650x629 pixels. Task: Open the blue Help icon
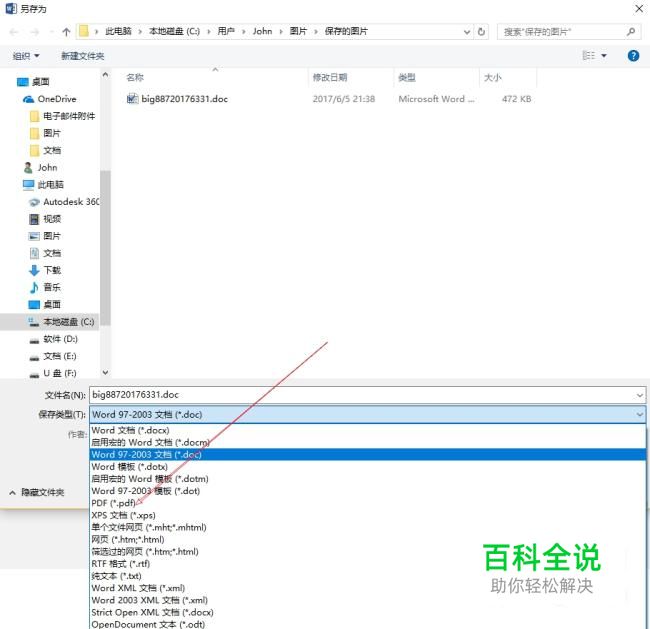pyautogui.click(x=633, y=55)
